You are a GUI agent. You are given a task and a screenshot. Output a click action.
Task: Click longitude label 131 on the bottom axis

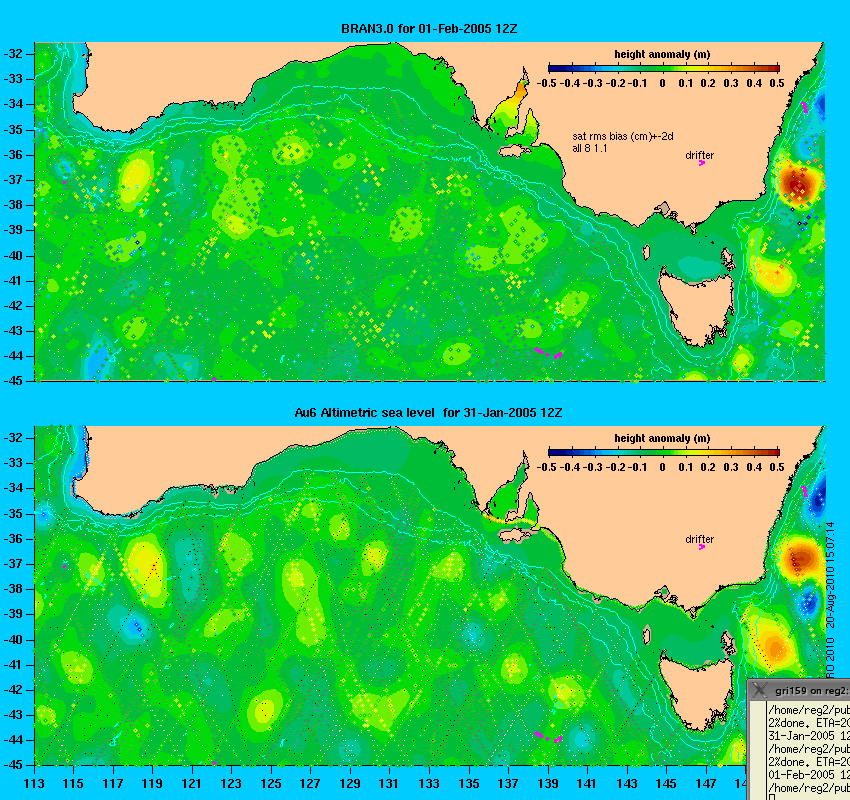pyautogui.click(x=389, y=783)
